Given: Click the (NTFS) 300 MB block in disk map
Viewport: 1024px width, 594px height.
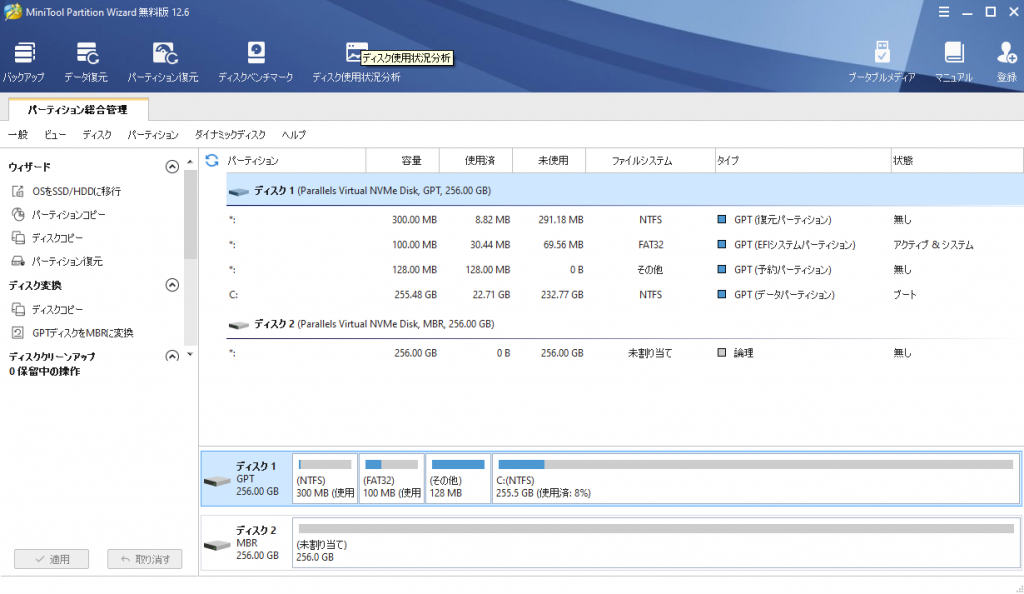Looking at the screenshot, I should [325, 478].
